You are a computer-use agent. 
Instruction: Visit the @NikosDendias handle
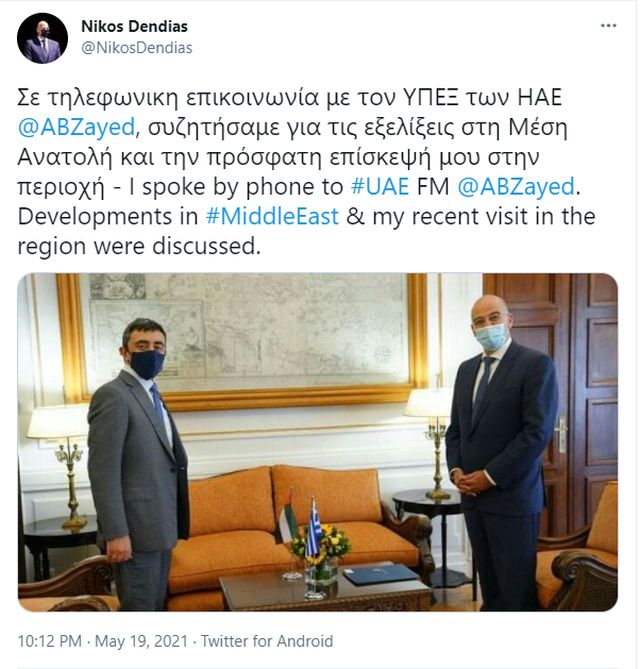coord(137,48)
